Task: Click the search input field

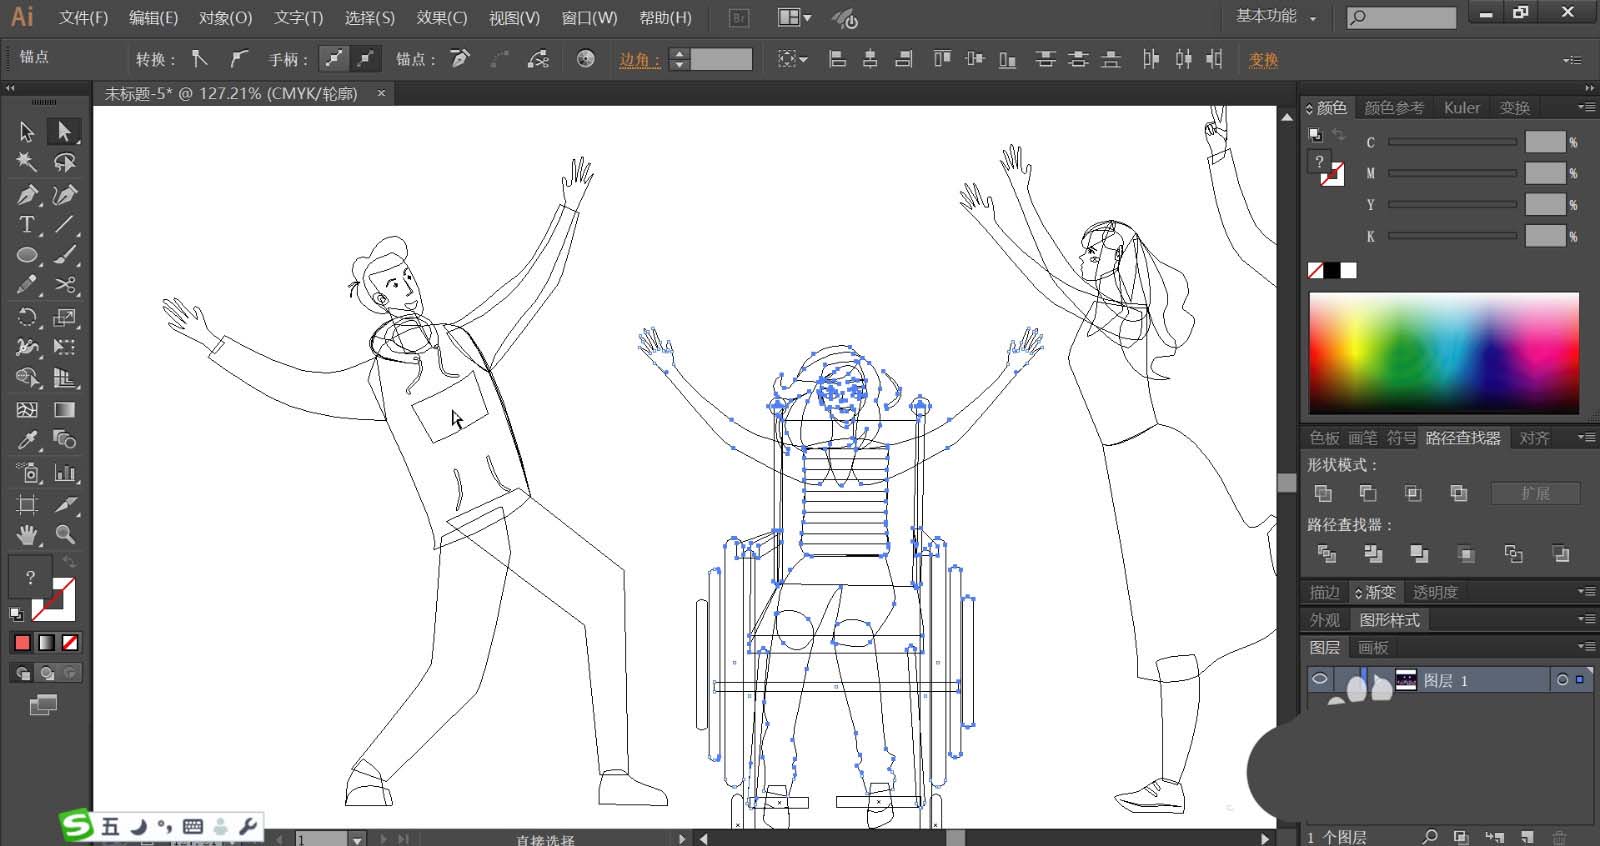Action: (1412, 17)
